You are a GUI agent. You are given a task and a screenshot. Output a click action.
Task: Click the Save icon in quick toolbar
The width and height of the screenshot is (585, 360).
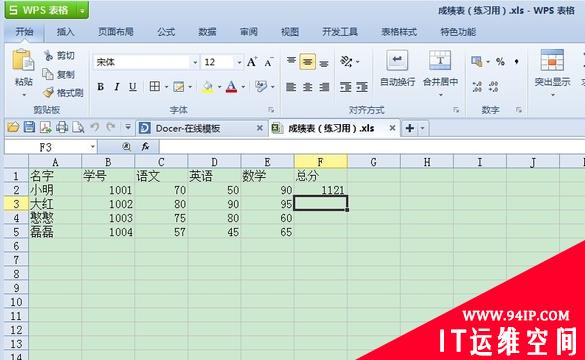(x=29, y=128)
